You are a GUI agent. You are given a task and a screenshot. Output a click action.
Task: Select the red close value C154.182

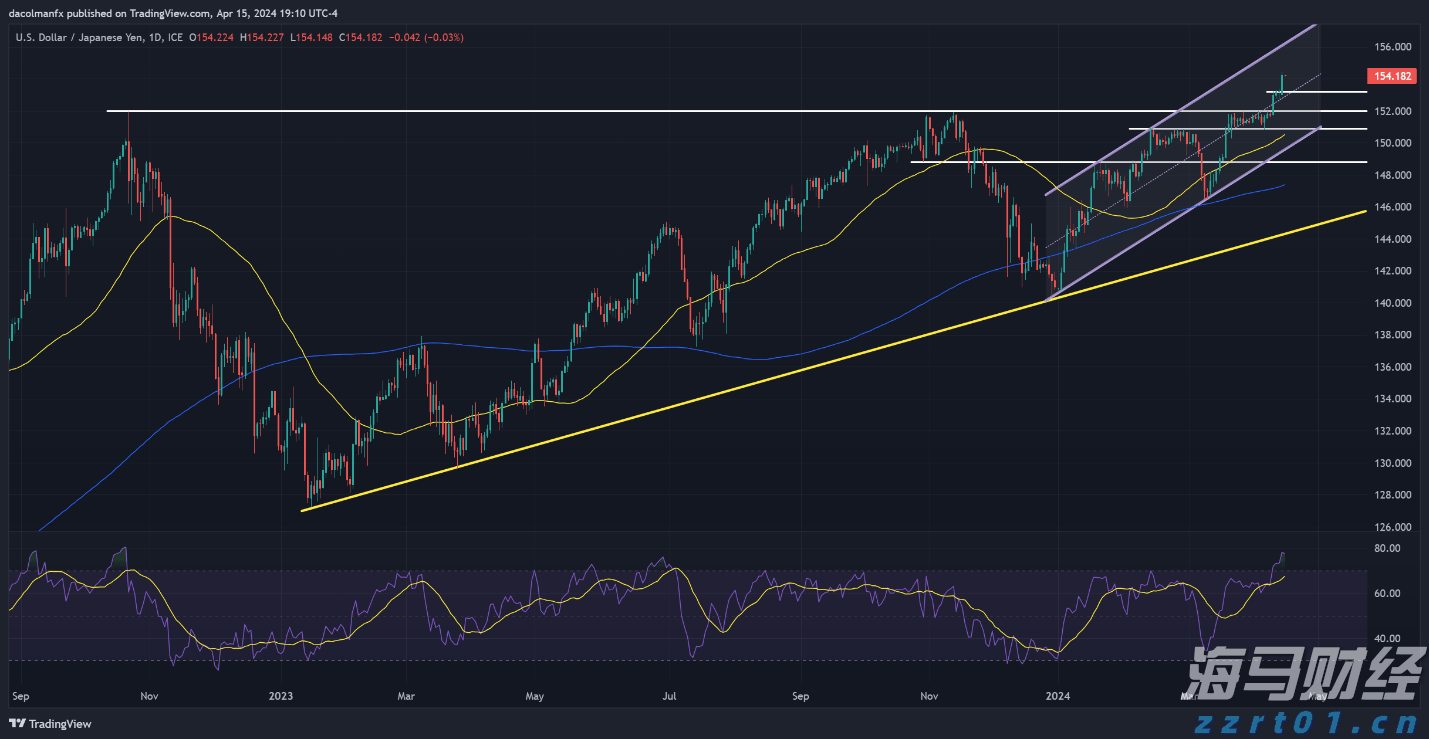[360, 36]
